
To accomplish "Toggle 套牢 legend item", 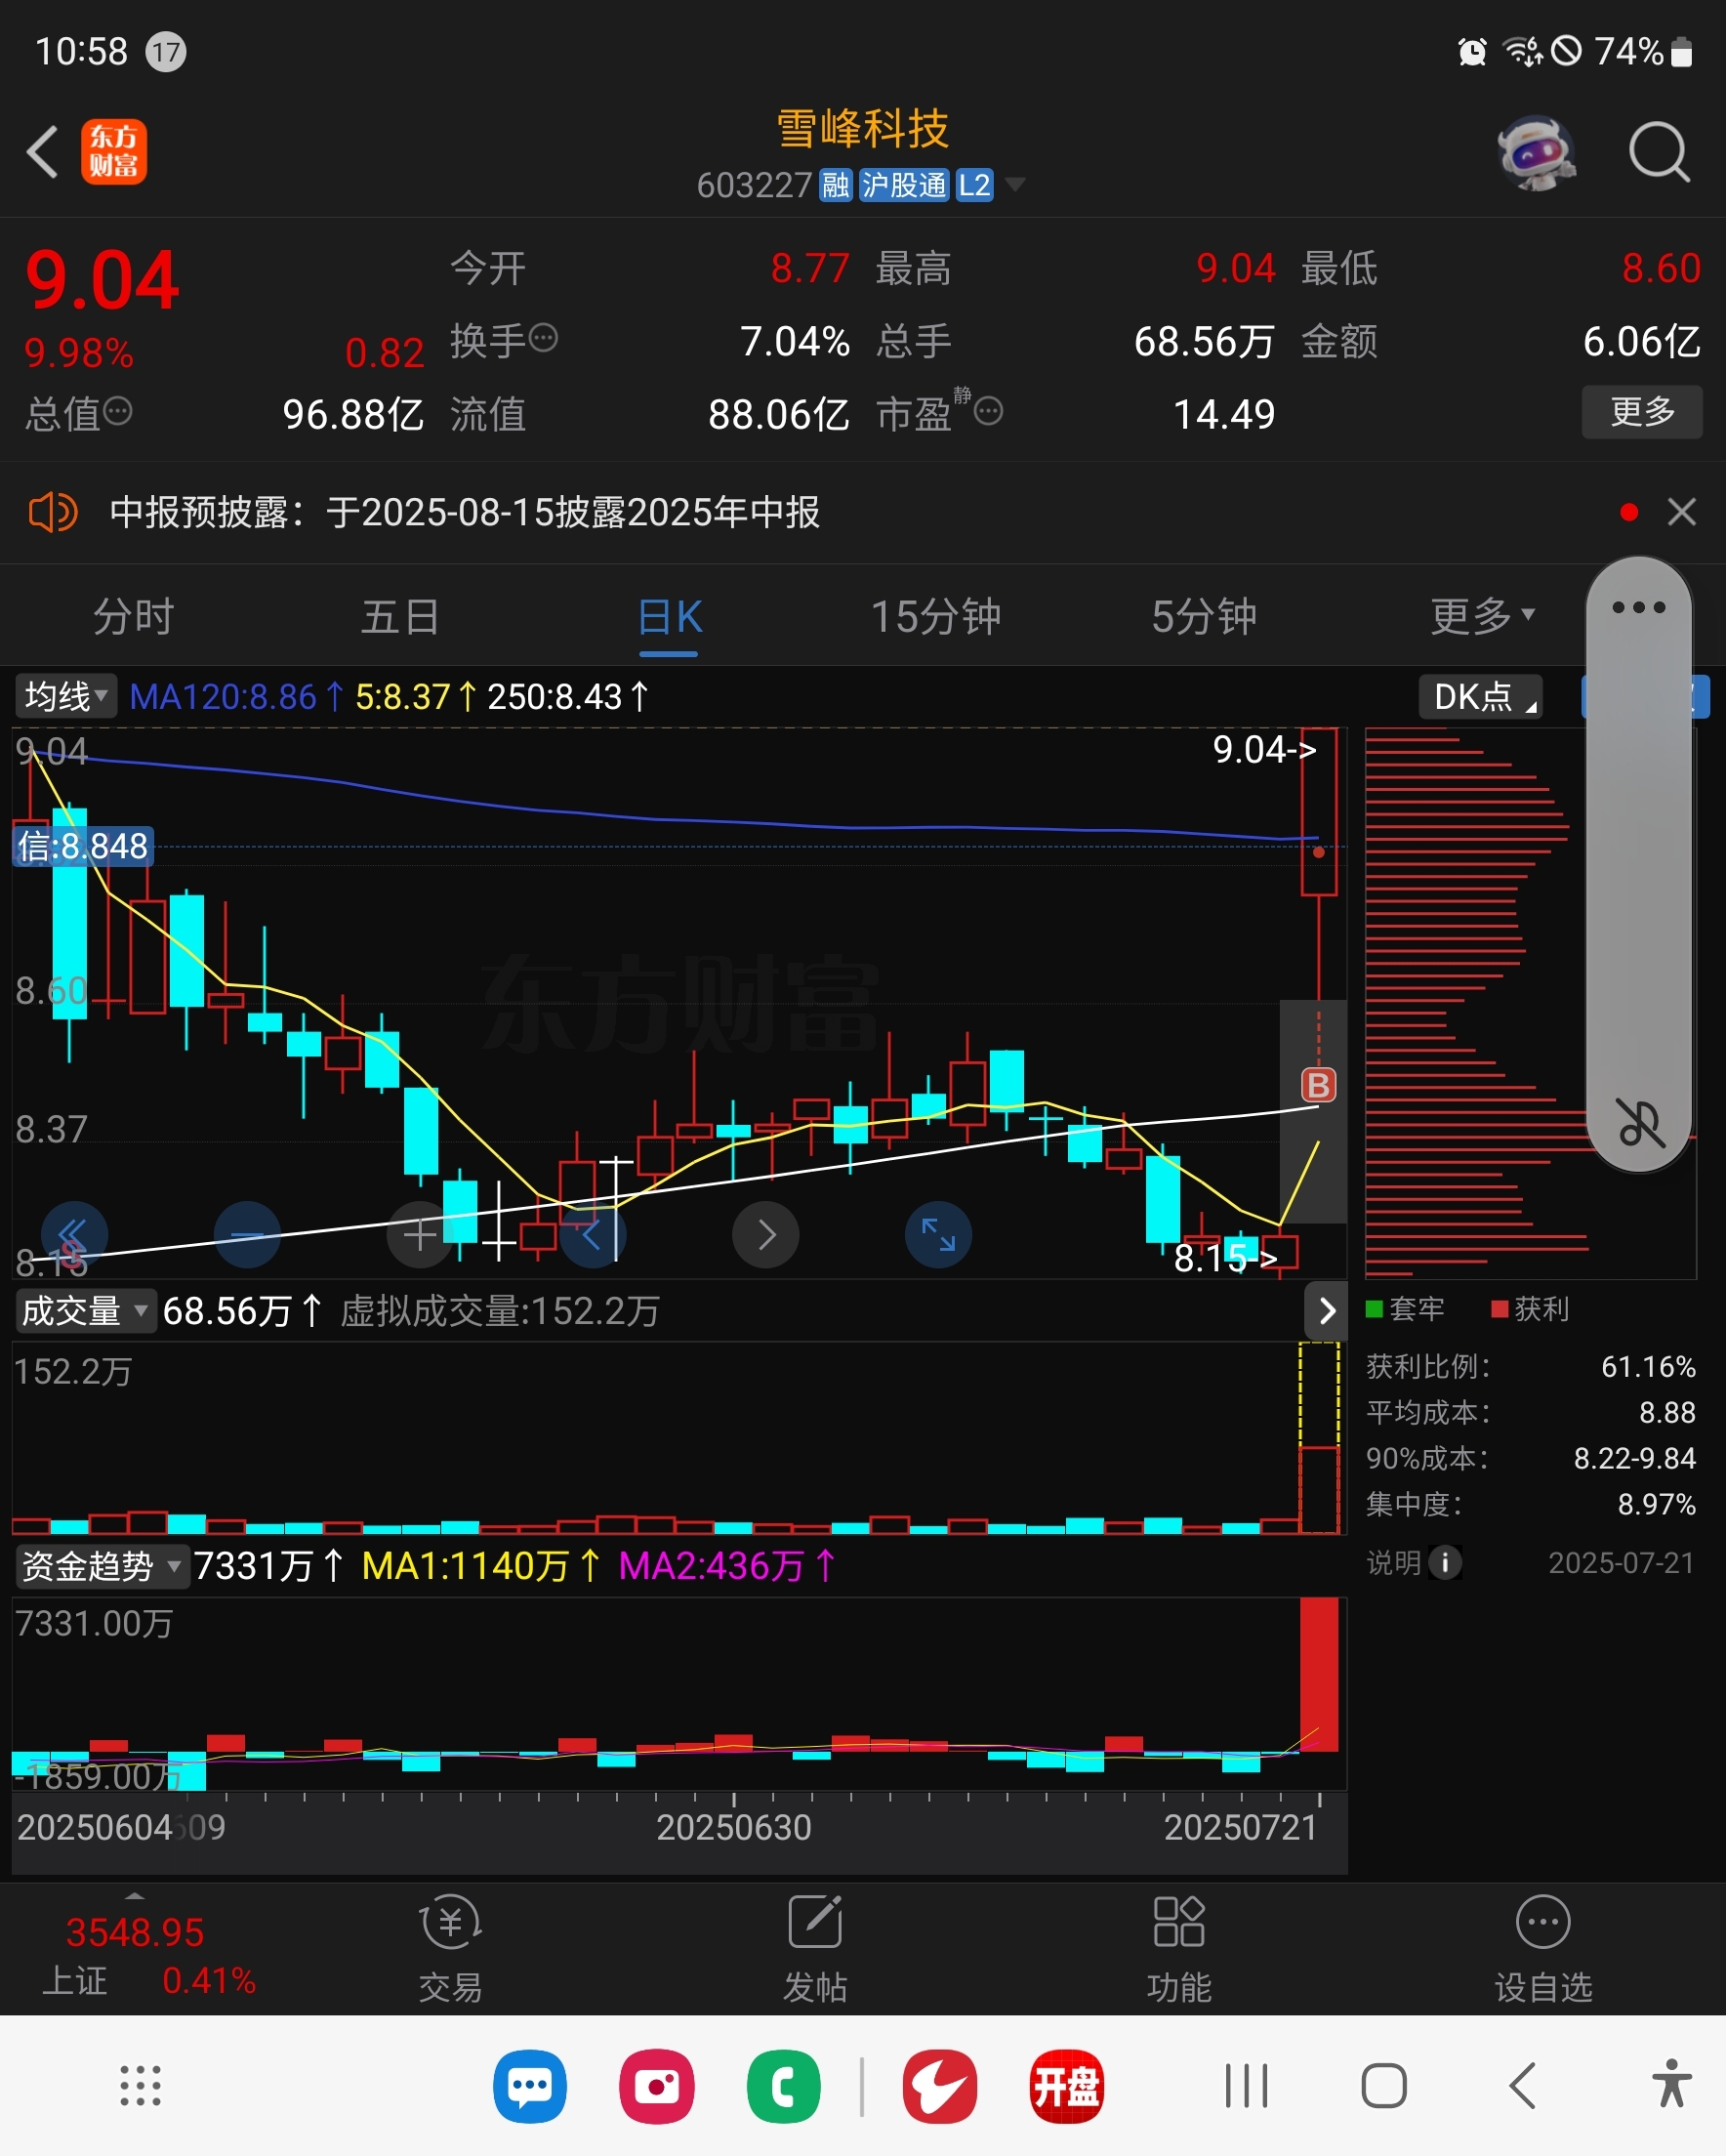I will (x=1405, y=1309).
